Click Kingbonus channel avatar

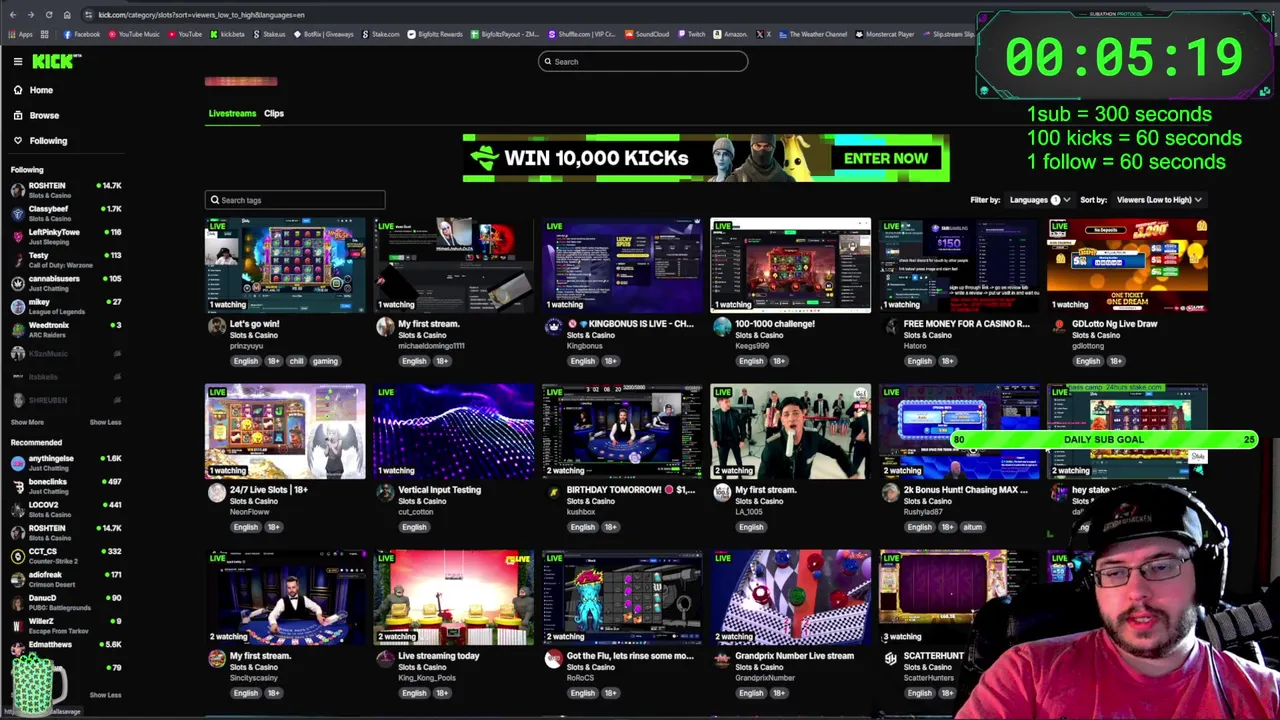click(553, 326)
